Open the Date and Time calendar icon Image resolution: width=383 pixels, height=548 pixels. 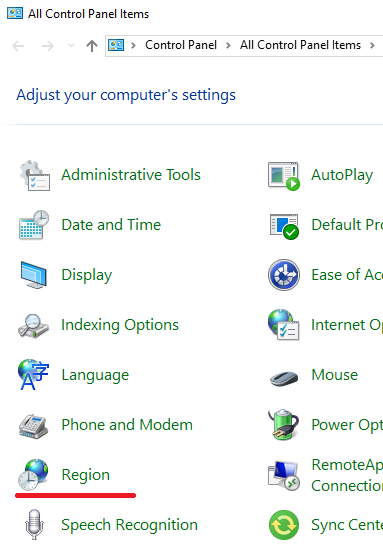(x=34, y=225)
